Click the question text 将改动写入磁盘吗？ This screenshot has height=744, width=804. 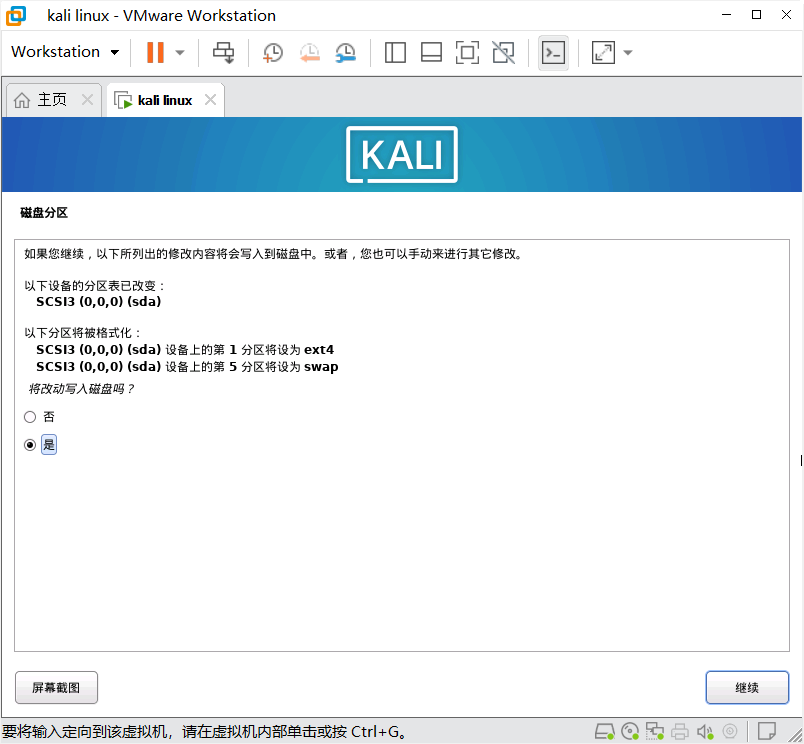(82, 389)
